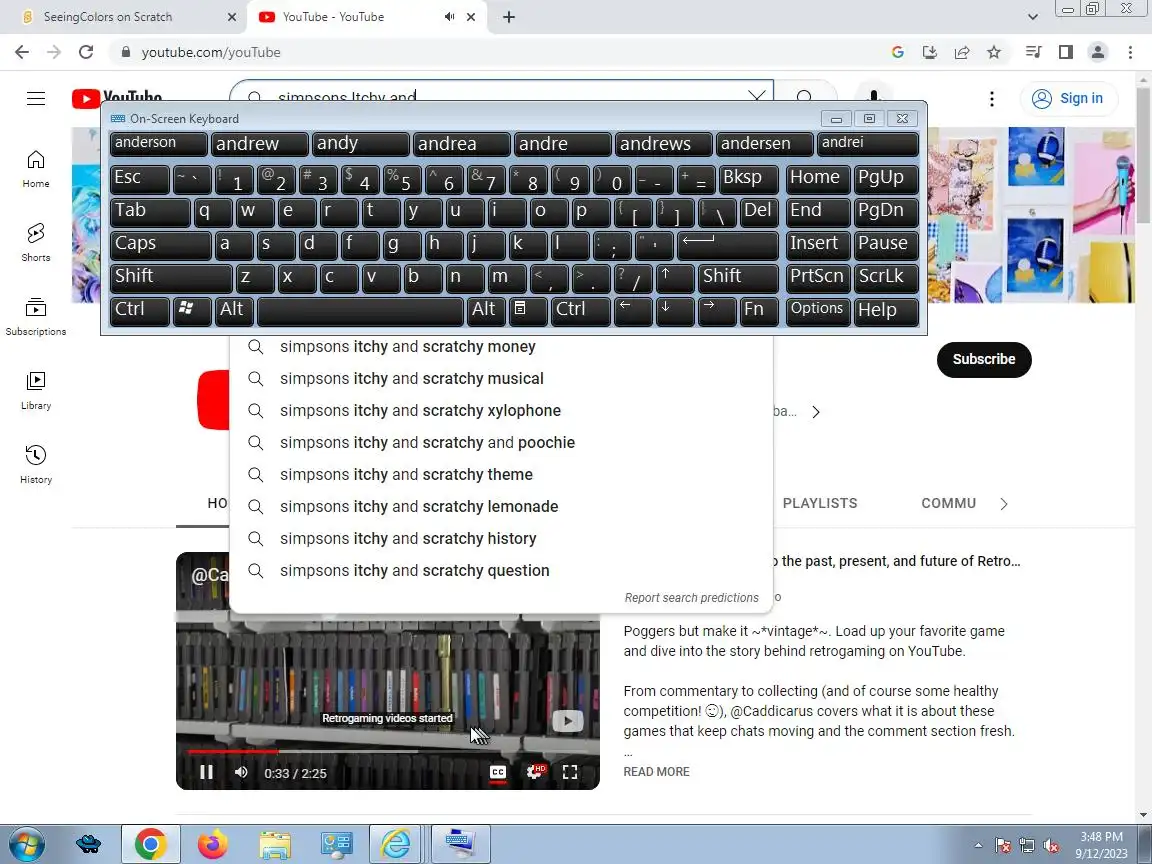
Task: Toggle the ScrLk key on the keyboard
Action: pos(887,278)
